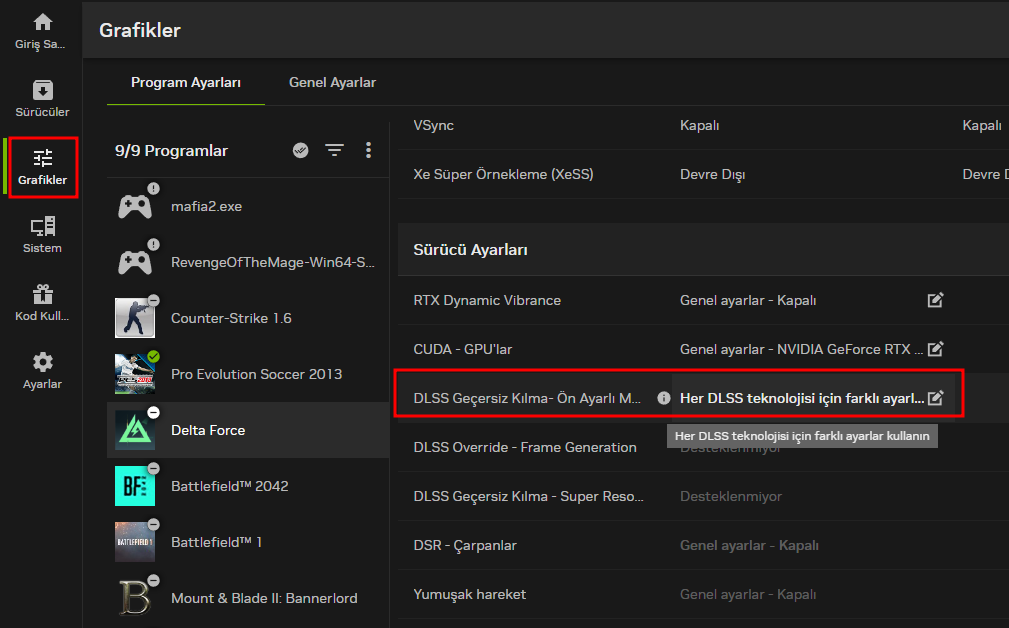Click the Pro Evolution Soccer 2013 thumbnail
The height and width of the screenshot is (628, 1009).
134,374
